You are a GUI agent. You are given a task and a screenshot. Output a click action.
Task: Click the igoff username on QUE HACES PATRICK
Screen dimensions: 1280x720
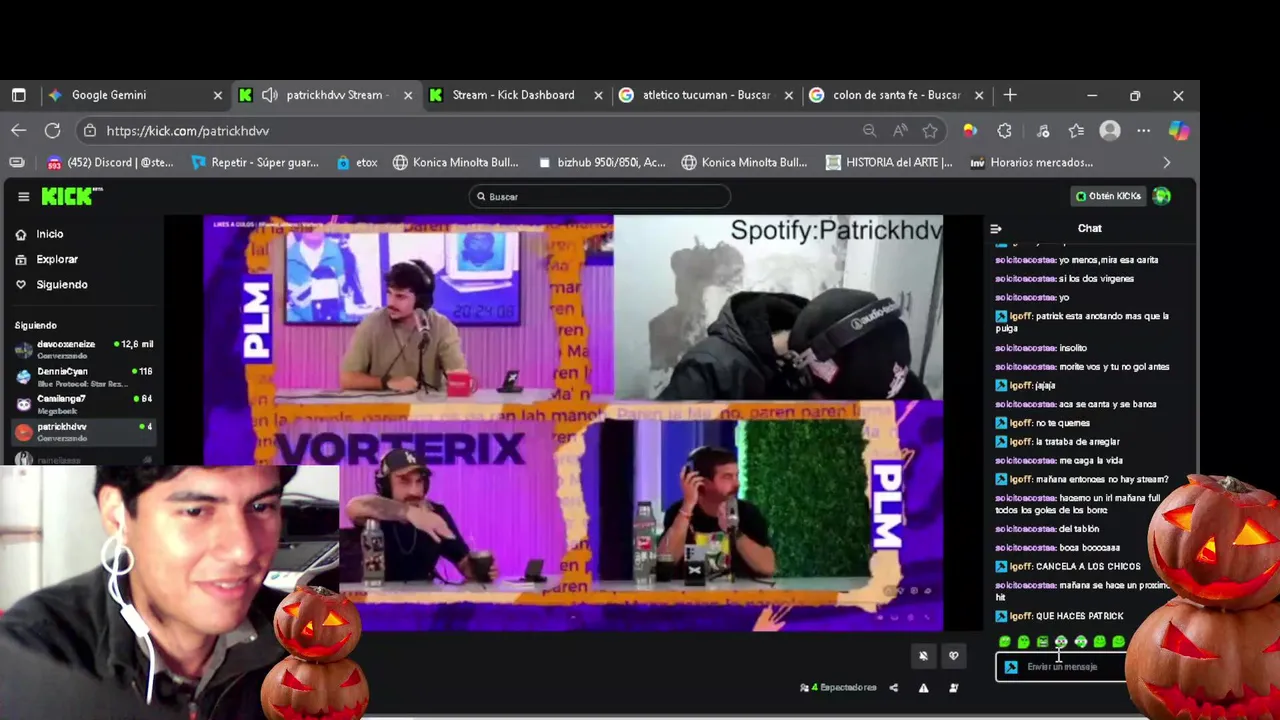coord(1021,616)
